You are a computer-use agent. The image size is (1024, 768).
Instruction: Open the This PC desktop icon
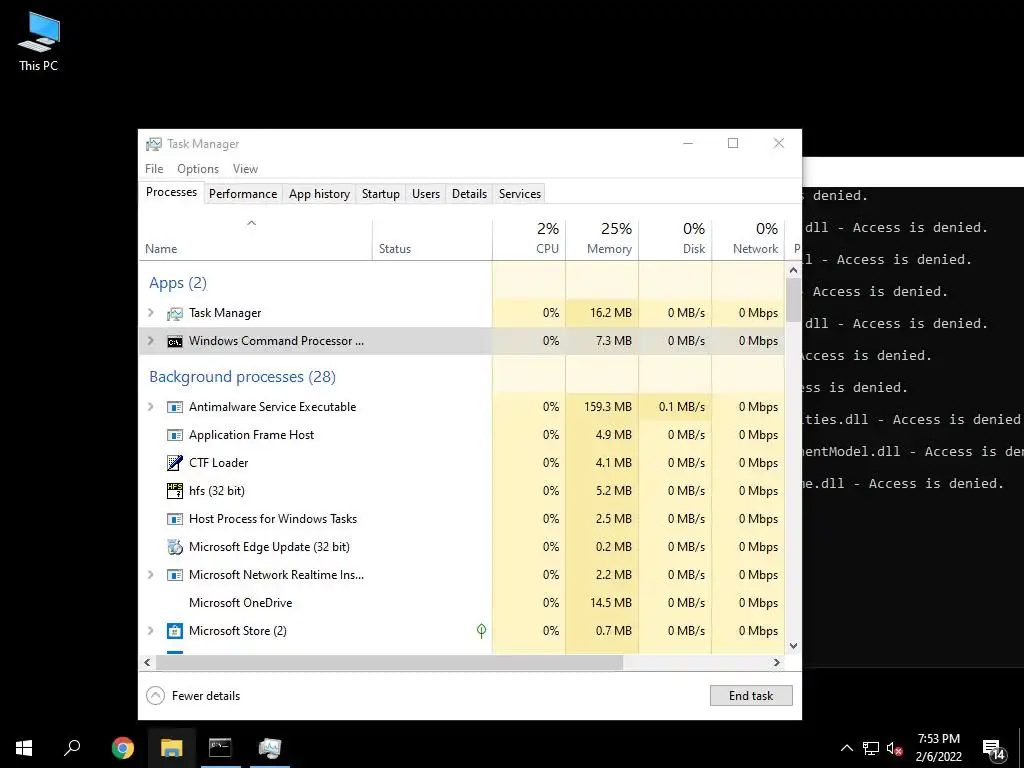(x=39, y=41)
